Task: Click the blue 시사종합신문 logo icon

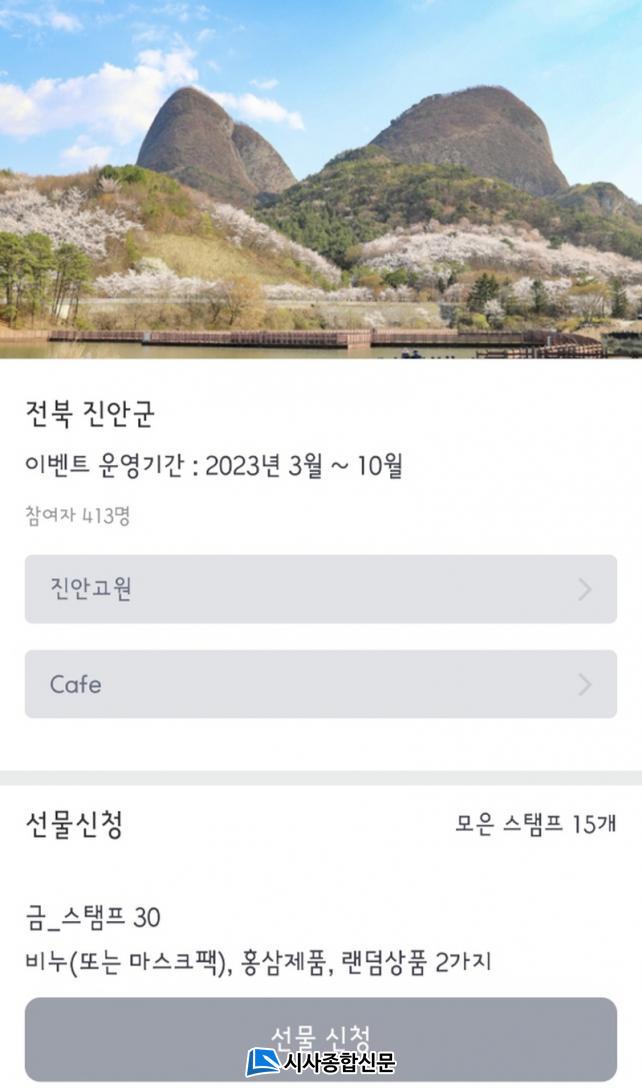Action: pos(263,1062)
